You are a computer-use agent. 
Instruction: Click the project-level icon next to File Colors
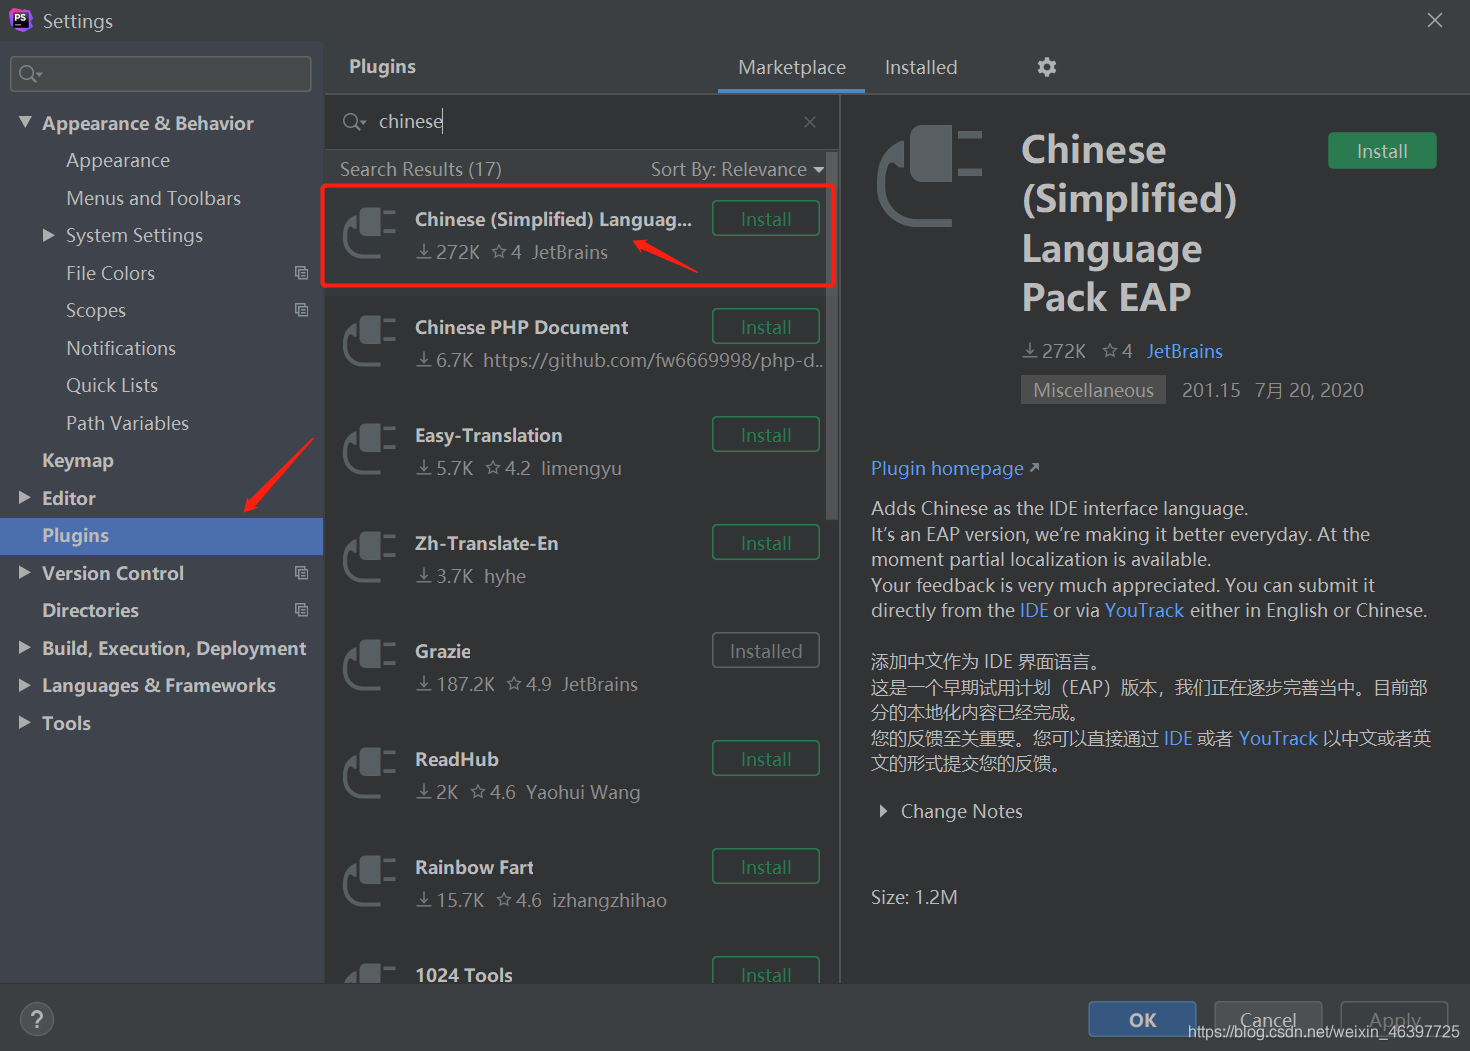(x=301, y=272)
